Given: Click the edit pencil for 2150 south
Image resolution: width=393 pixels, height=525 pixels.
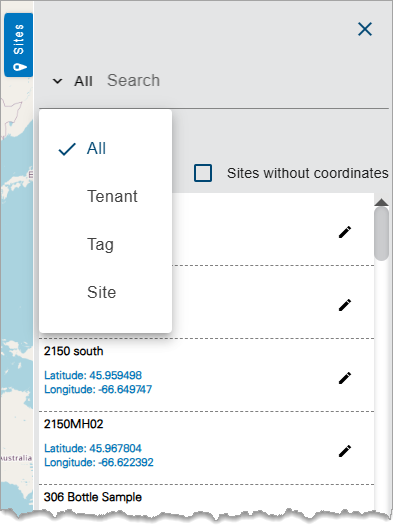Looking at the screenshot, I should [345, 378].
